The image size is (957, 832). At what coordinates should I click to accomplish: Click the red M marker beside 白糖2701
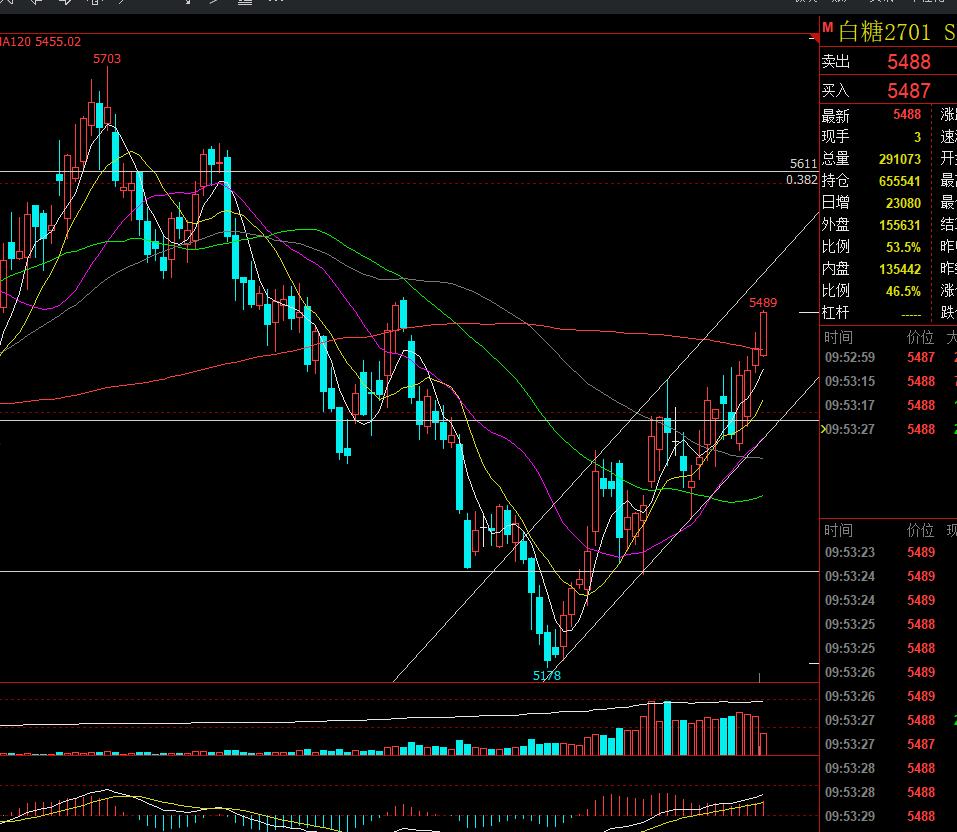tap(828, 27)
